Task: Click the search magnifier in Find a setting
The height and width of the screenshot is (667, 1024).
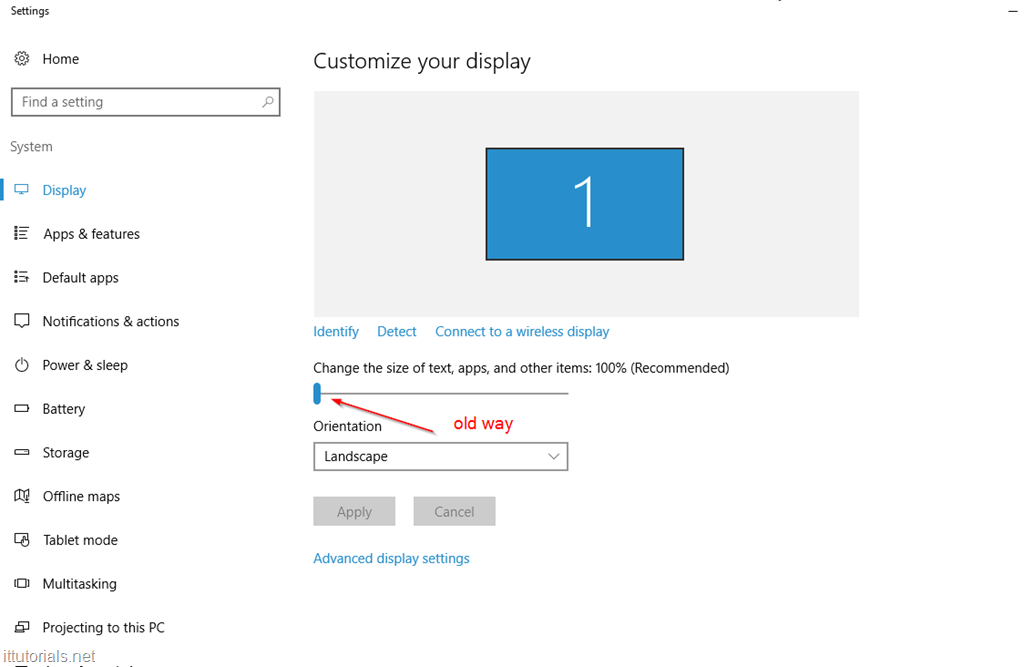Action: coord(267,102)
